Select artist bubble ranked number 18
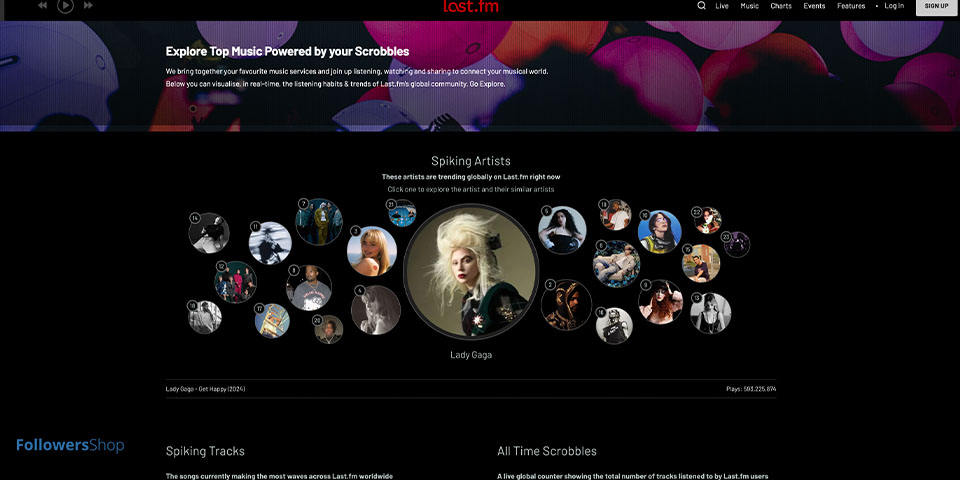Screen dimensions: 960x480 (204, 317)
